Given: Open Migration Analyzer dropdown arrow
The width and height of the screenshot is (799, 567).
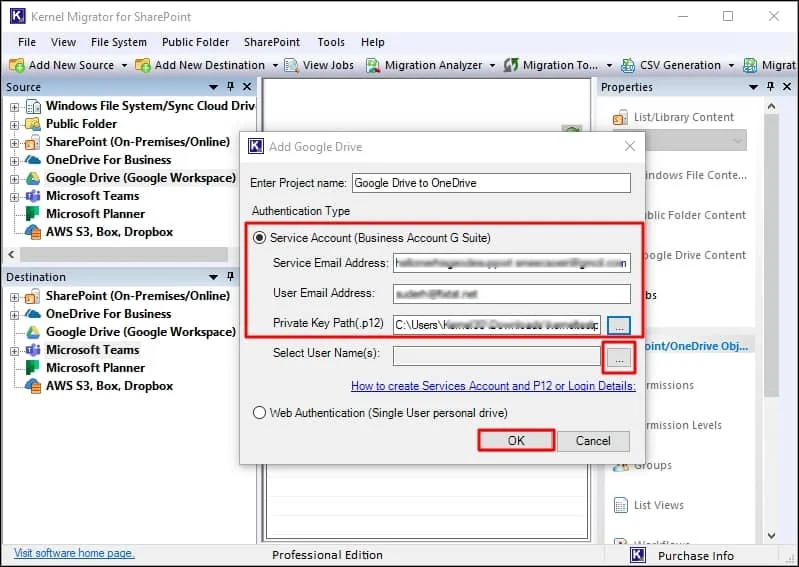Looking at the screenshot, I should click(492, 66).
